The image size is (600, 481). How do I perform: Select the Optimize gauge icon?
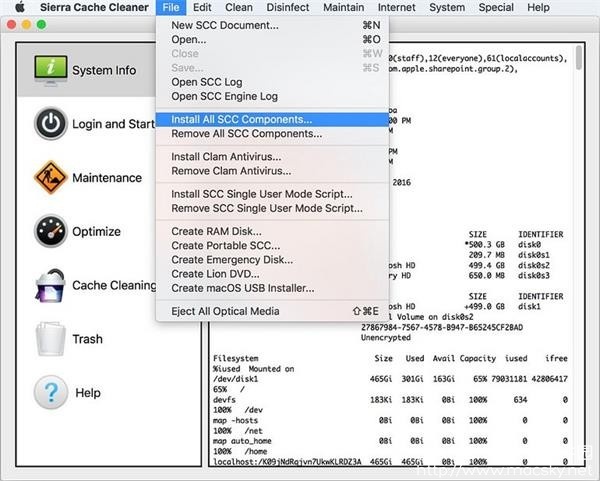click(51, 231)
